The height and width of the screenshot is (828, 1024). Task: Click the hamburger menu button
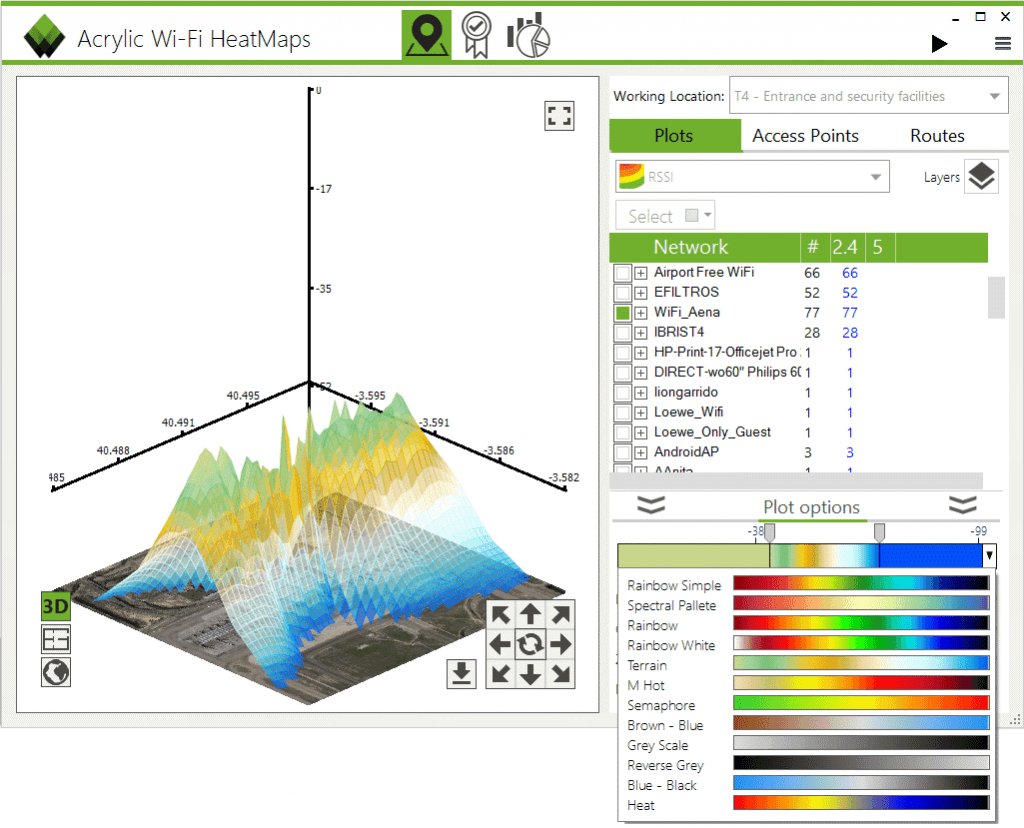(1002, 43)
